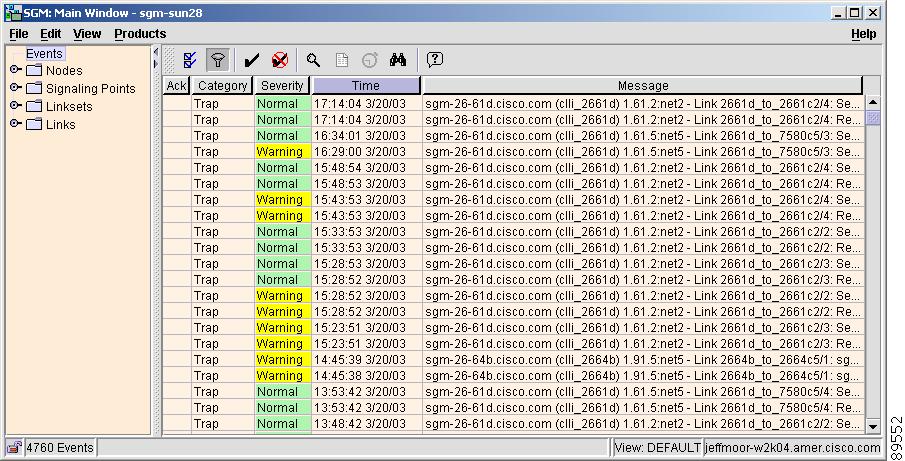905x461 pixels.
Task: Click the scrollbar up arrow
Action: click(x=873, y=102)
